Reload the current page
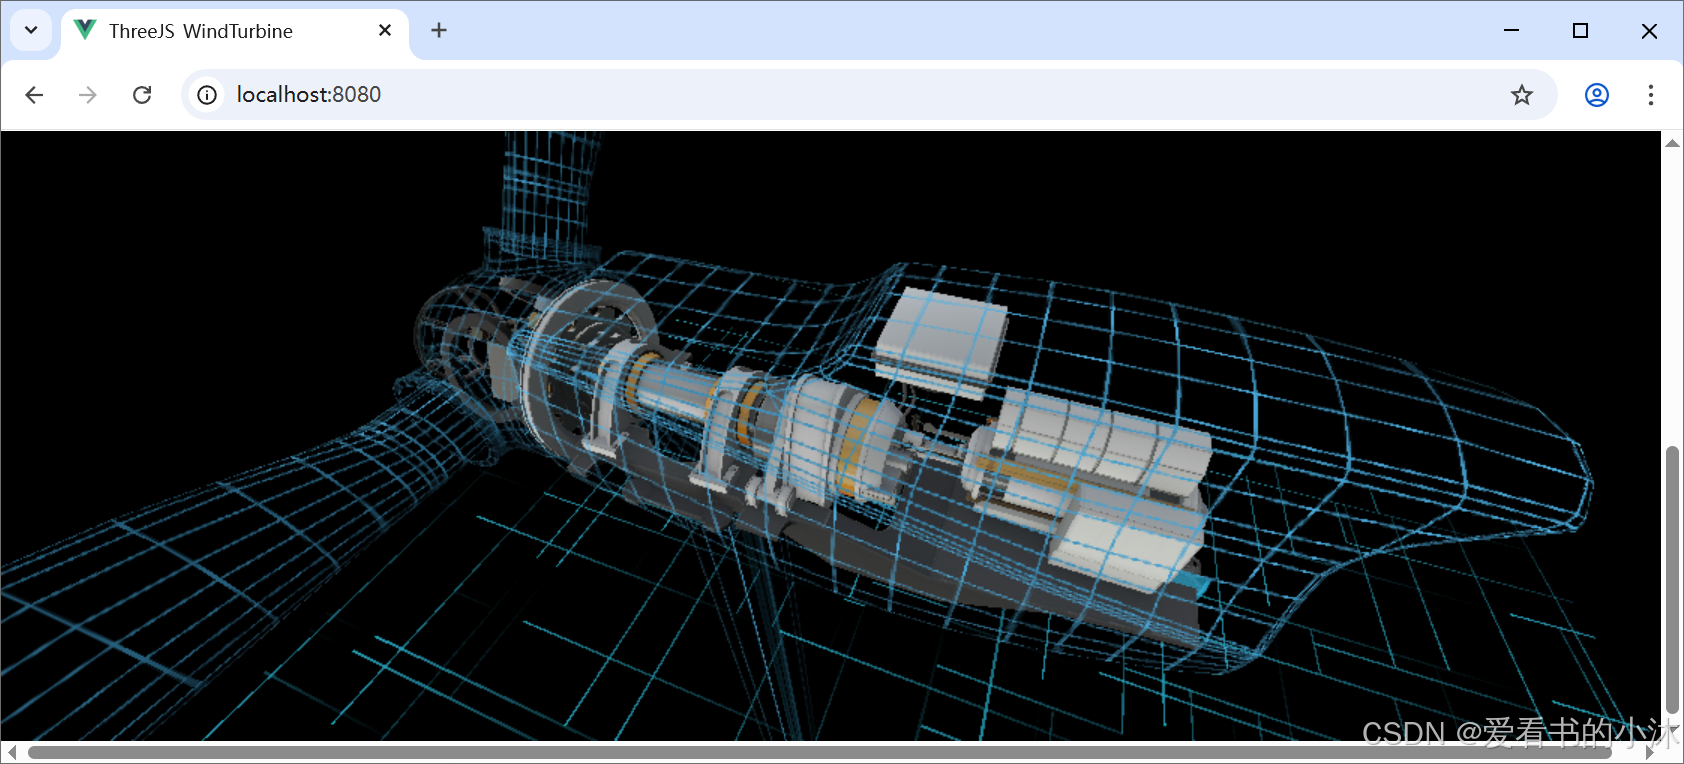 click(142, 95)
